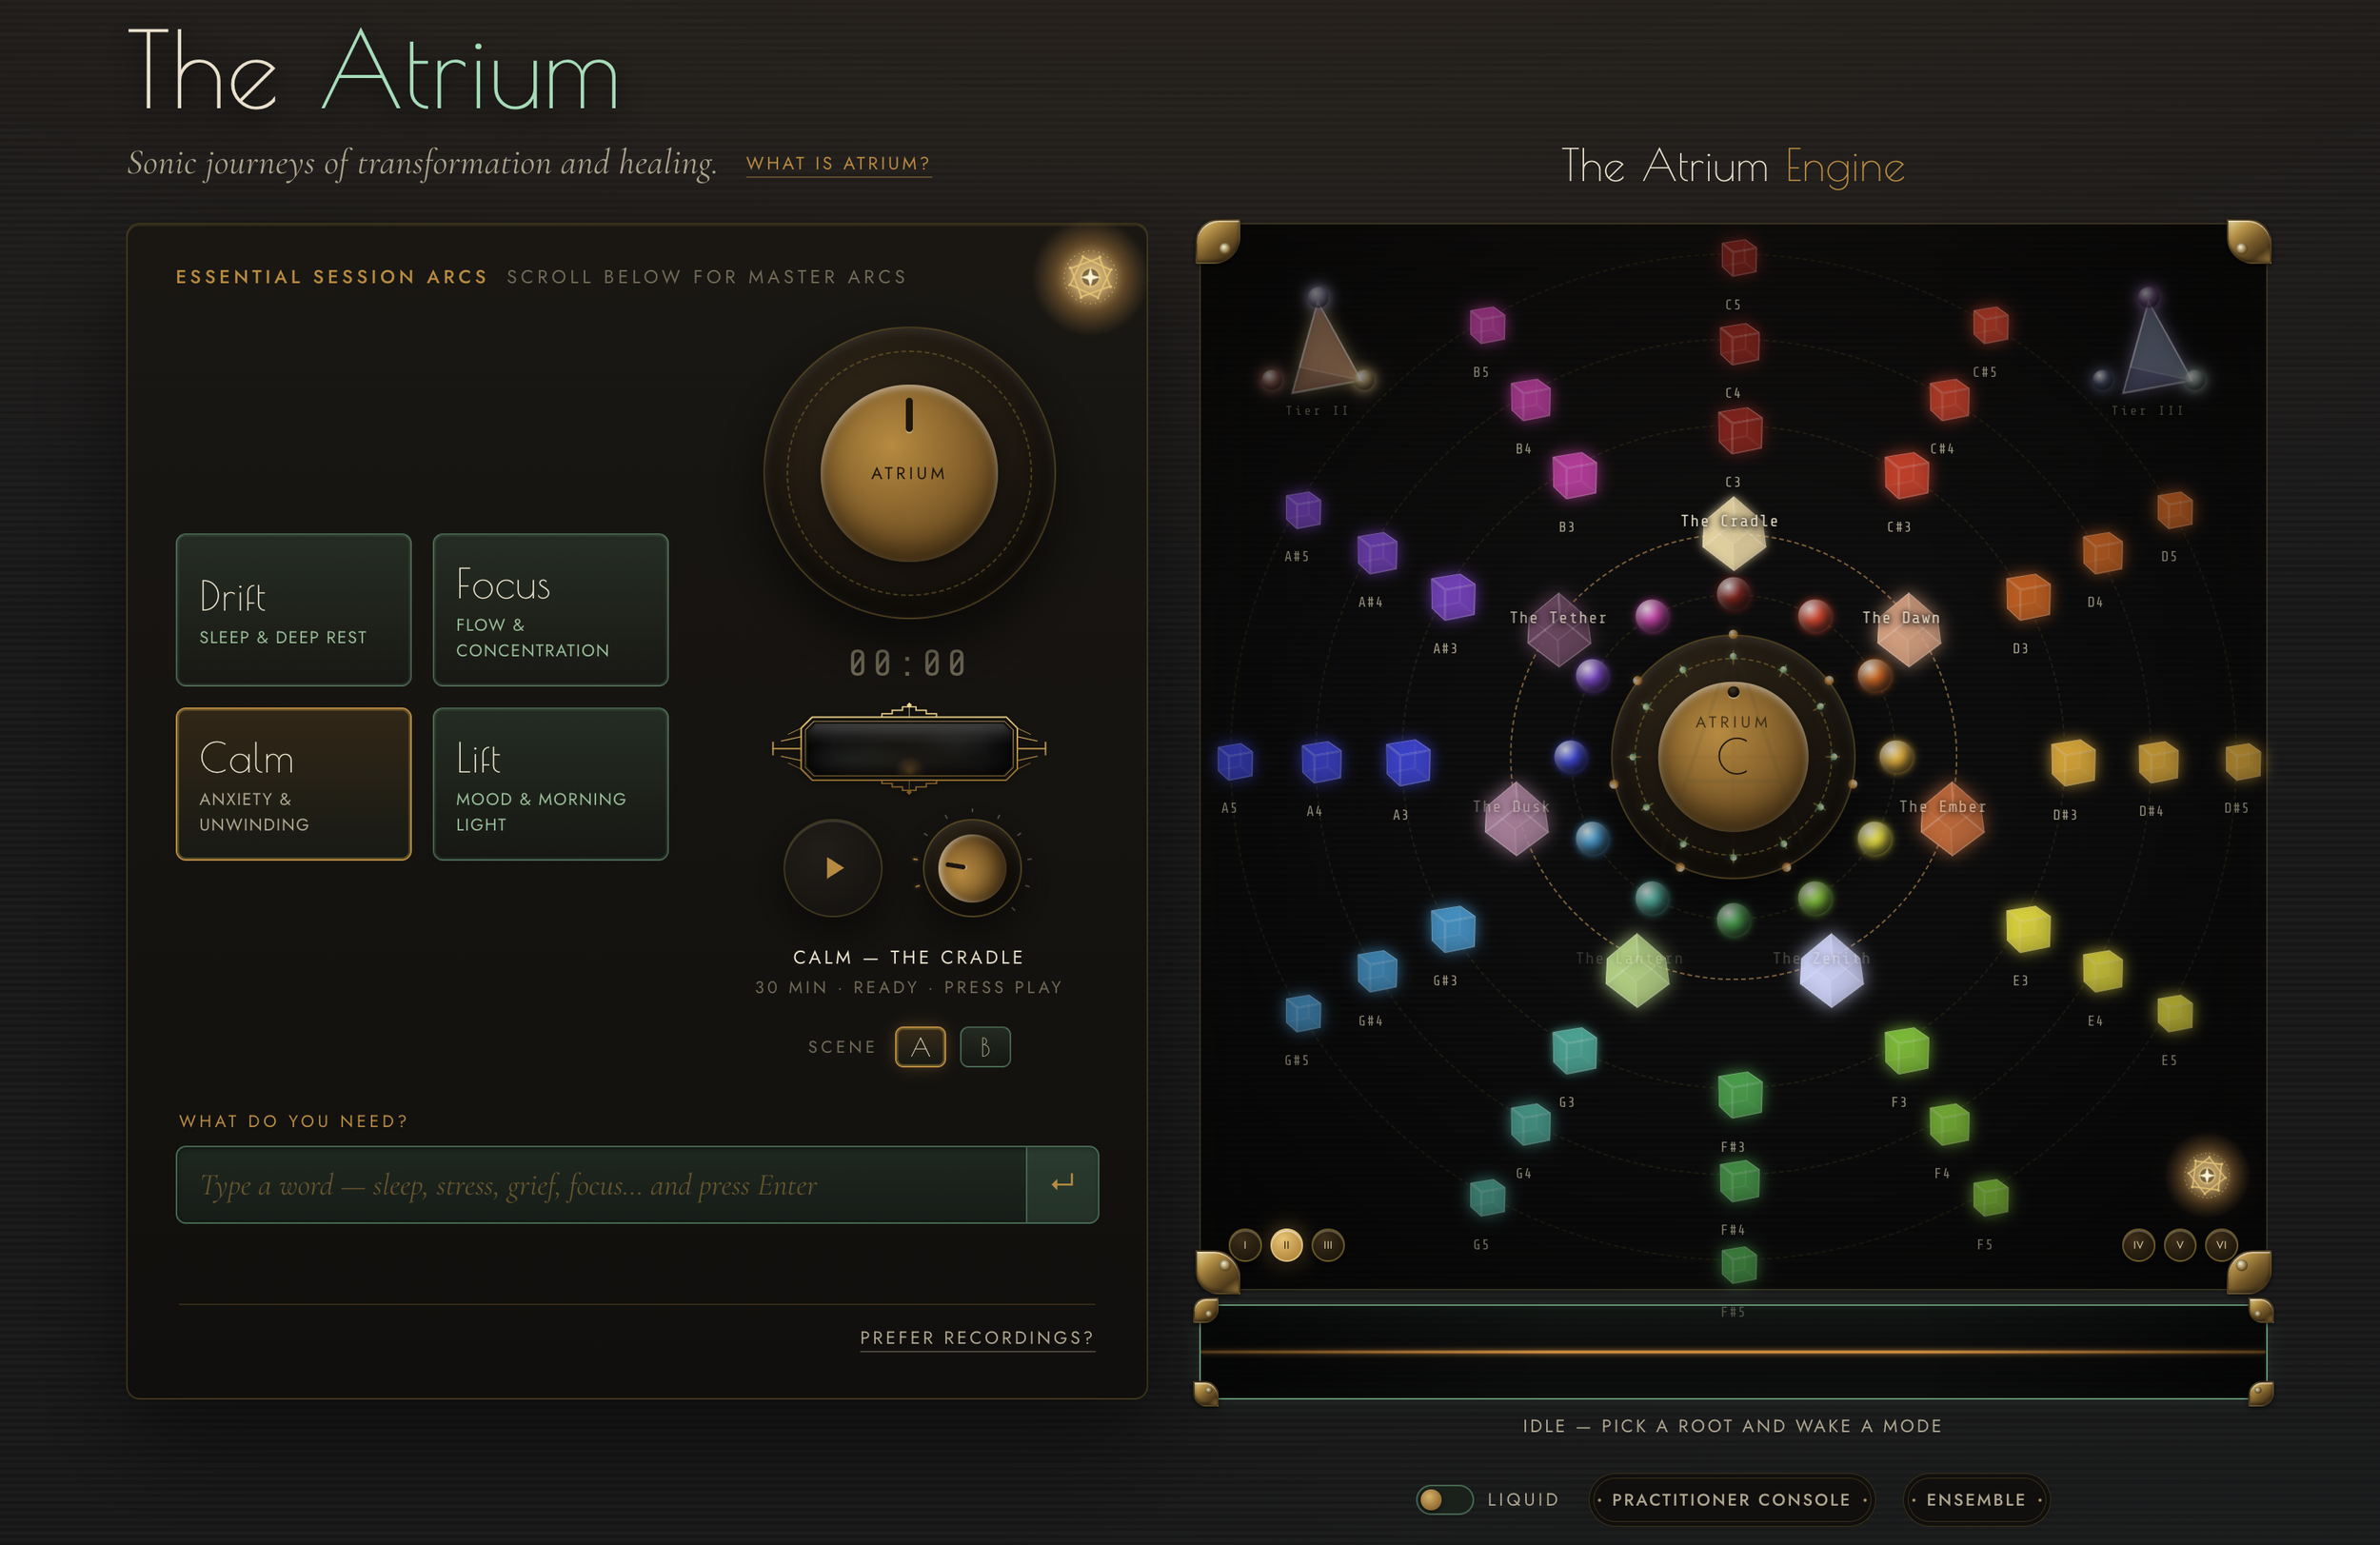2380x1545 pixels.
Task: Click the glowing star emblem in session panel
Action: click(1090, 277)
